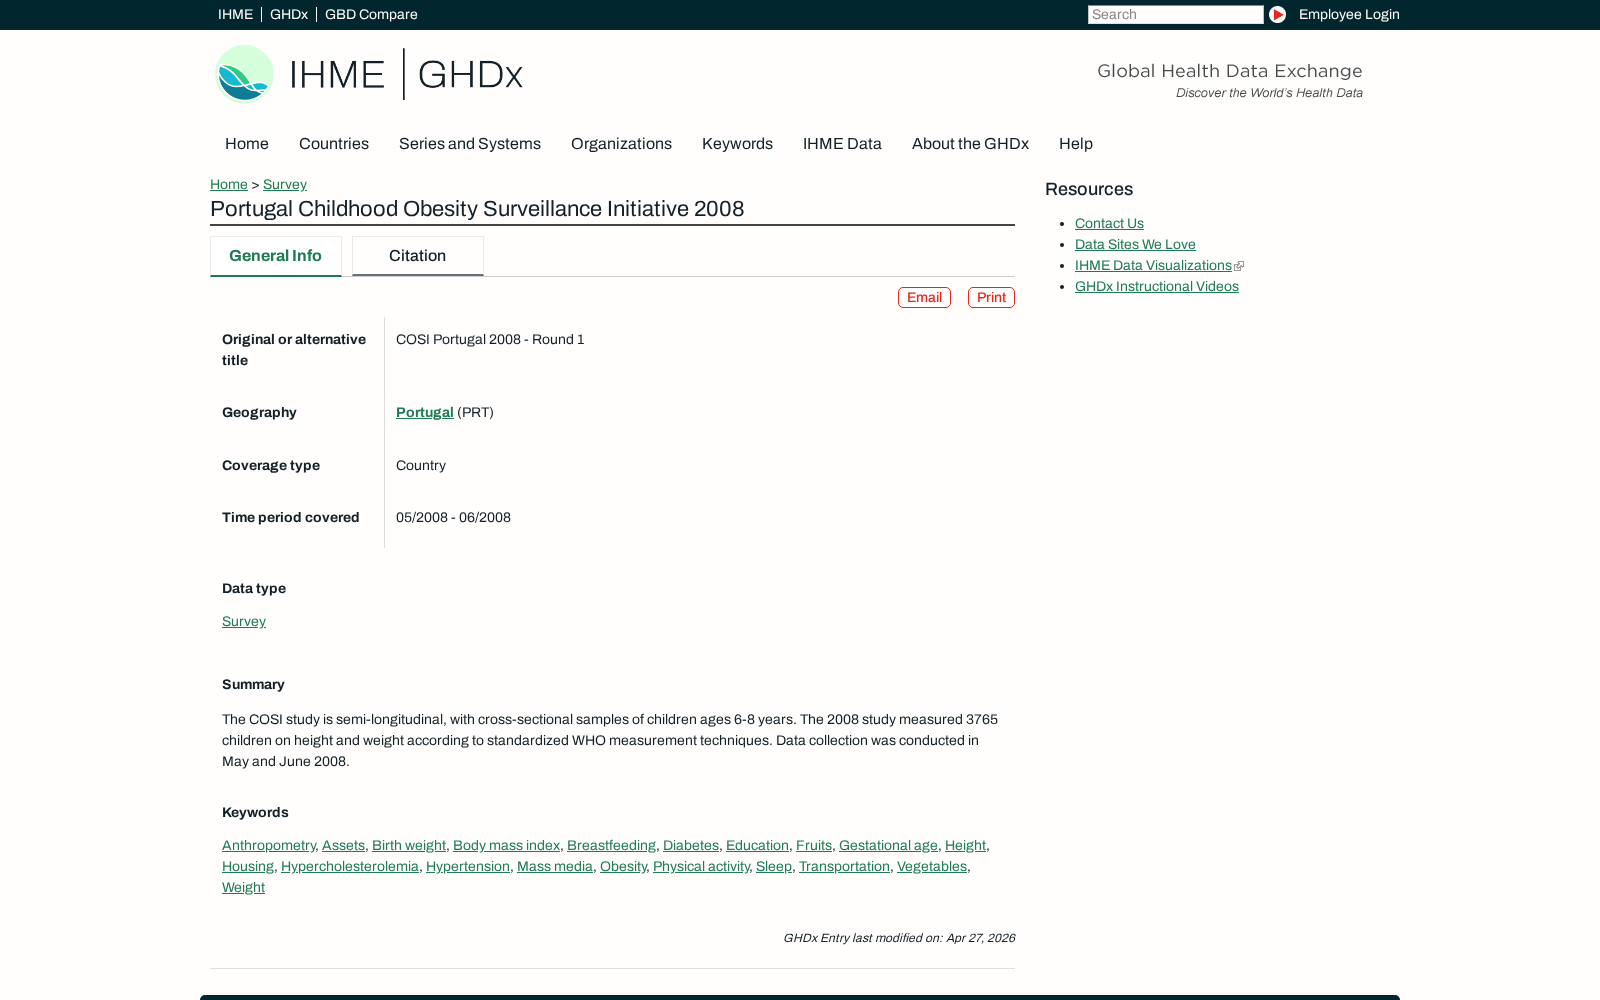Open Survey data type link
The width and height of the screenshot is (1600, 1000).
pyautogui.click(x=244, y=621)
